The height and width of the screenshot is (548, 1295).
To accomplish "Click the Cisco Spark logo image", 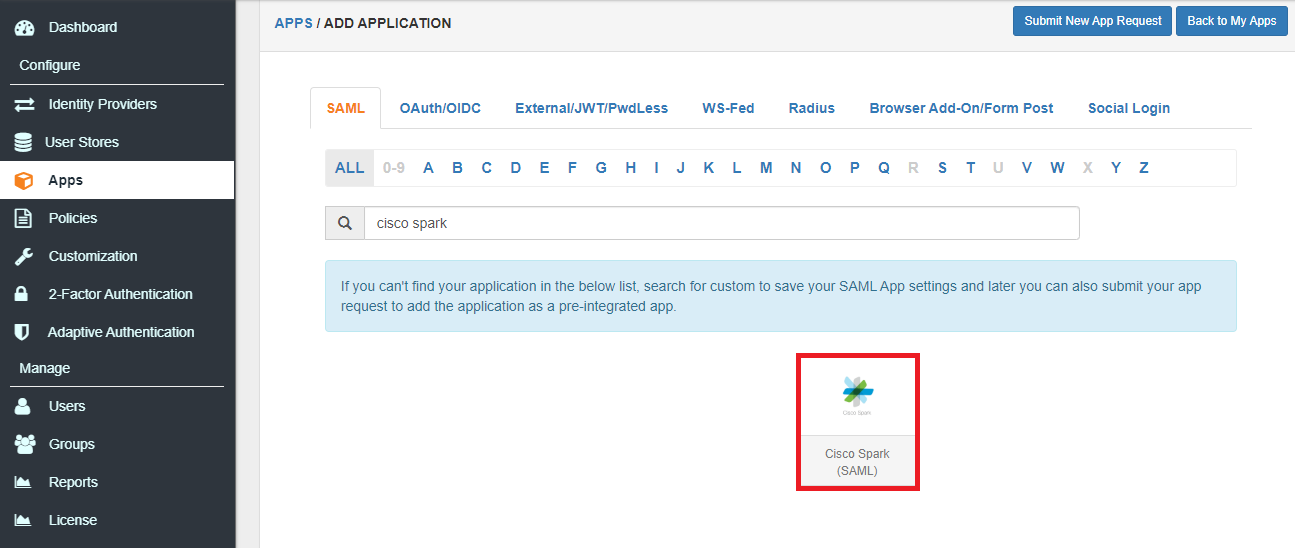I will 858,395.
